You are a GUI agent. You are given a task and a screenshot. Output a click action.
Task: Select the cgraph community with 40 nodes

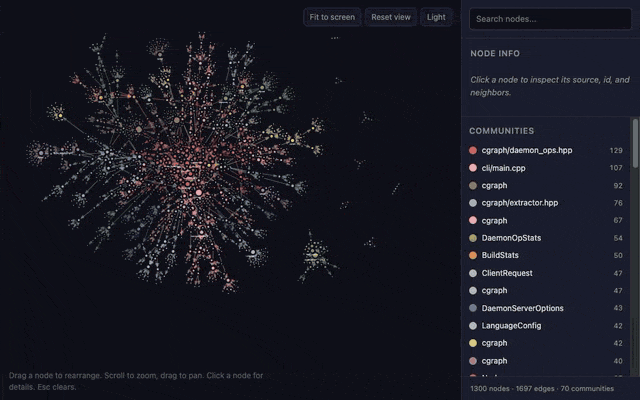pyautogui.click(x=546, y=361)
